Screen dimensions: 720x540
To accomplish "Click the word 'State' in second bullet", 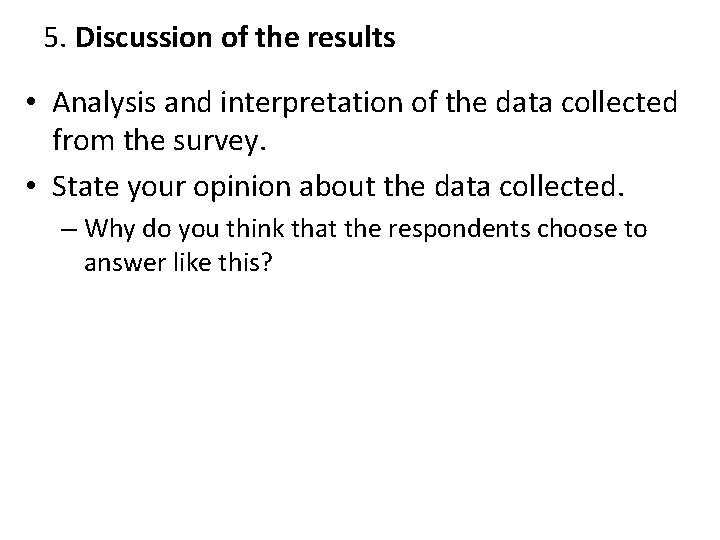I will (85, 186).
